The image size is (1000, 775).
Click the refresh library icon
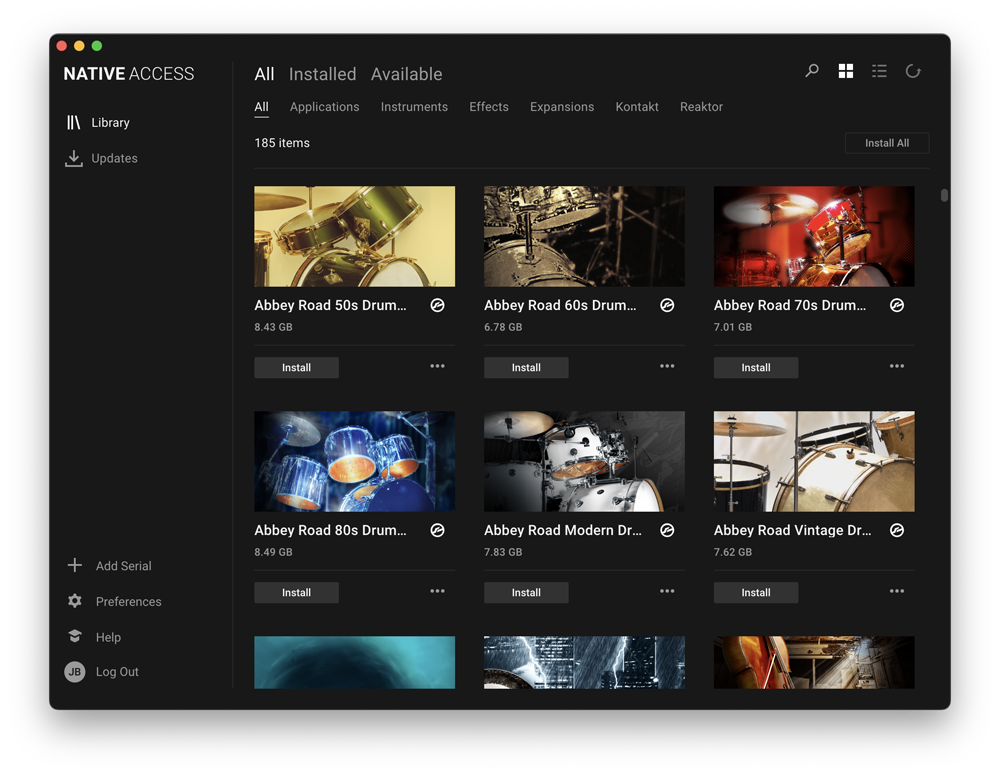[x=913, y=71]
